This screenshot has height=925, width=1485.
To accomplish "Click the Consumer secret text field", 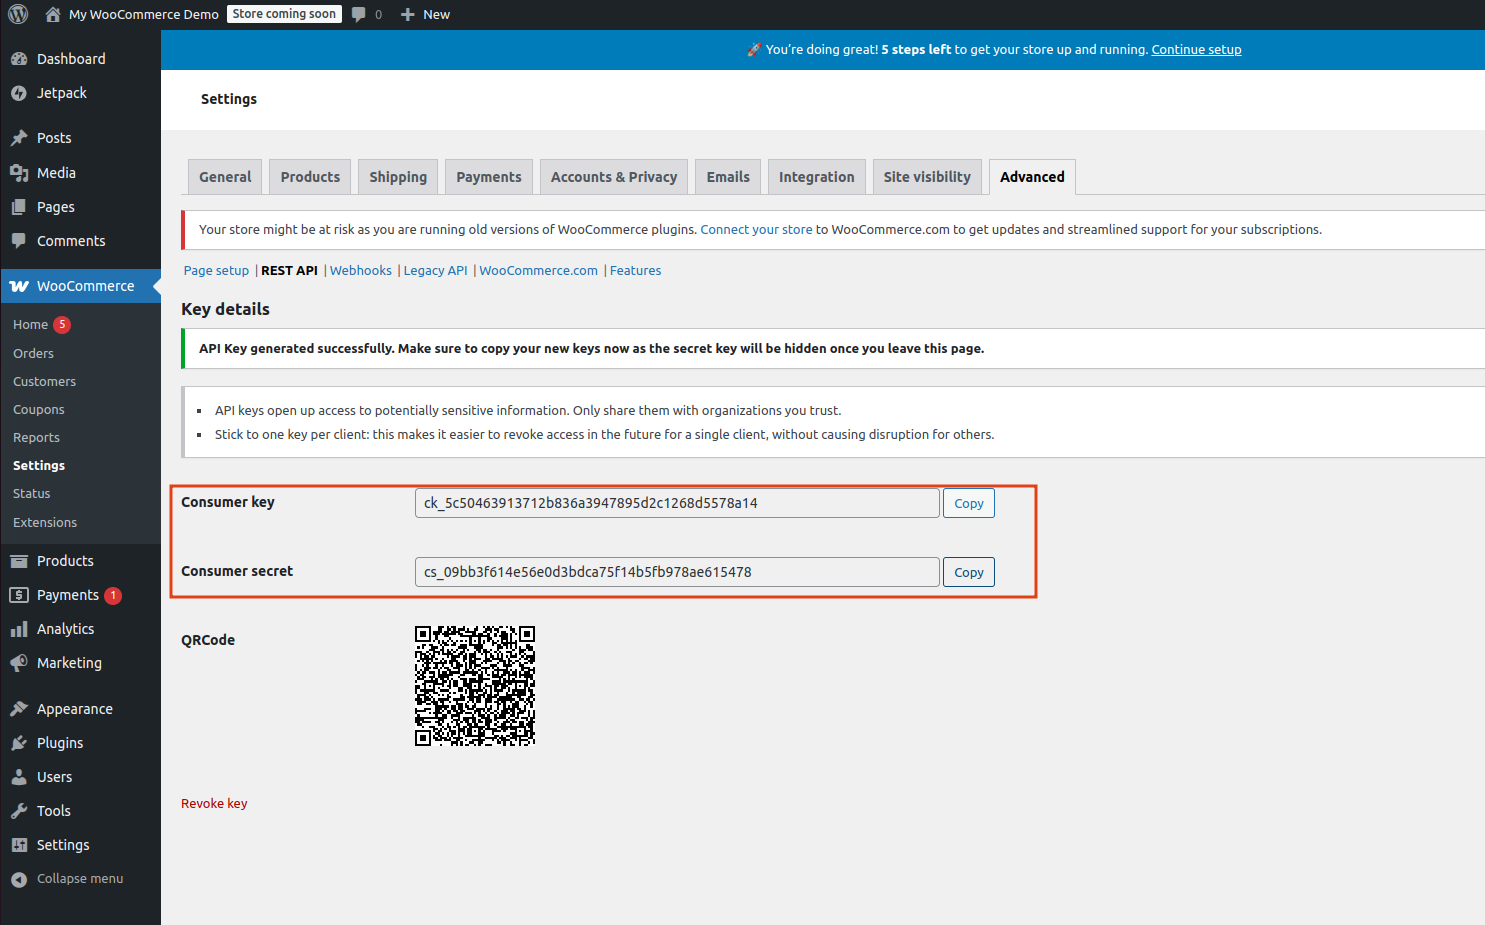I will point(677,572).
